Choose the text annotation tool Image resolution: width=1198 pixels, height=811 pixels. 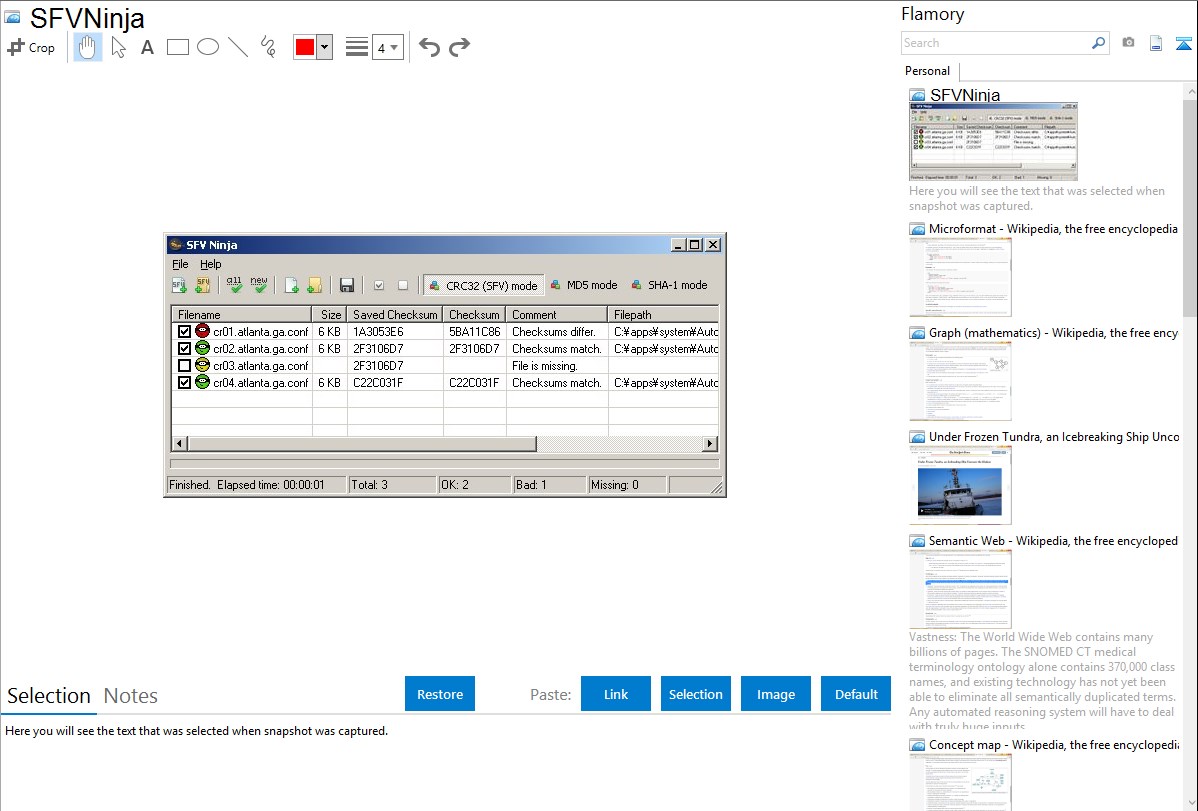click(147, 47)
